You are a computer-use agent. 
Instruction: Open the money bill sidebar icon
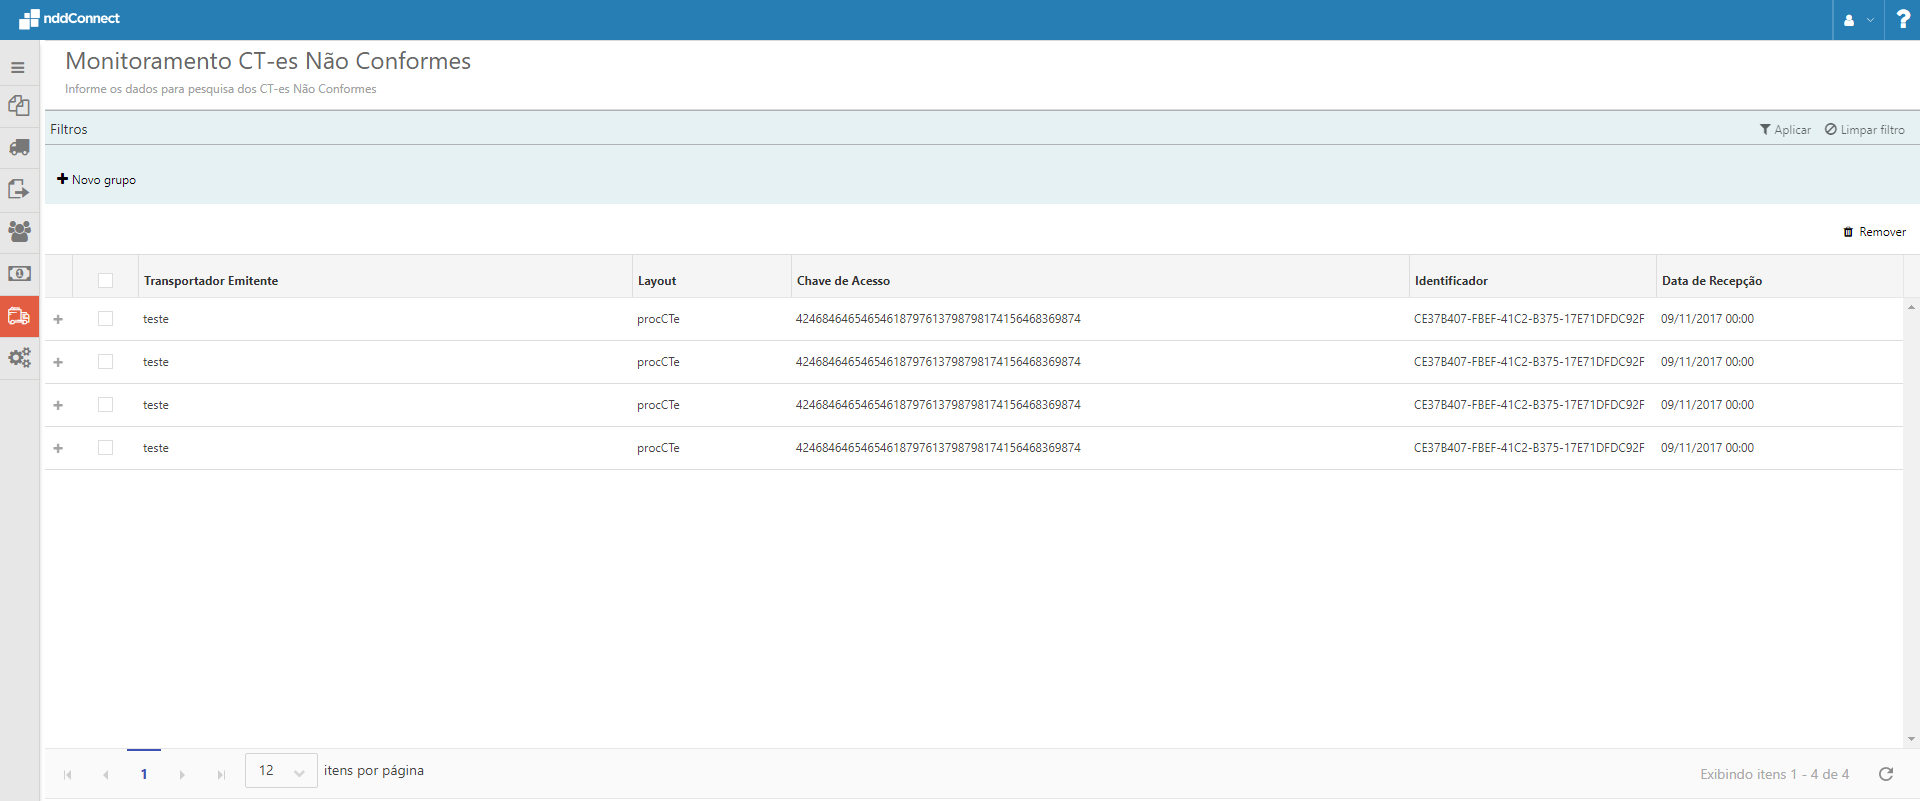[19, 274]
